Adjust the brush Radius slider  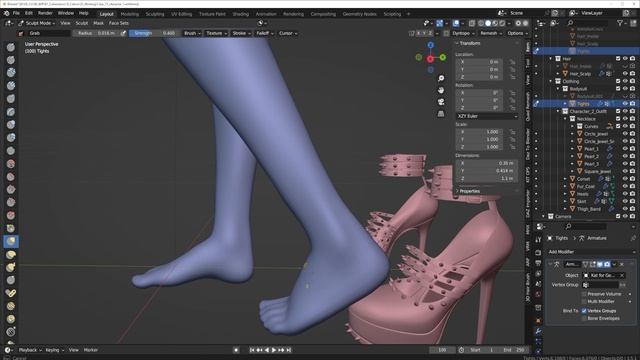click(x=96, y=33)
